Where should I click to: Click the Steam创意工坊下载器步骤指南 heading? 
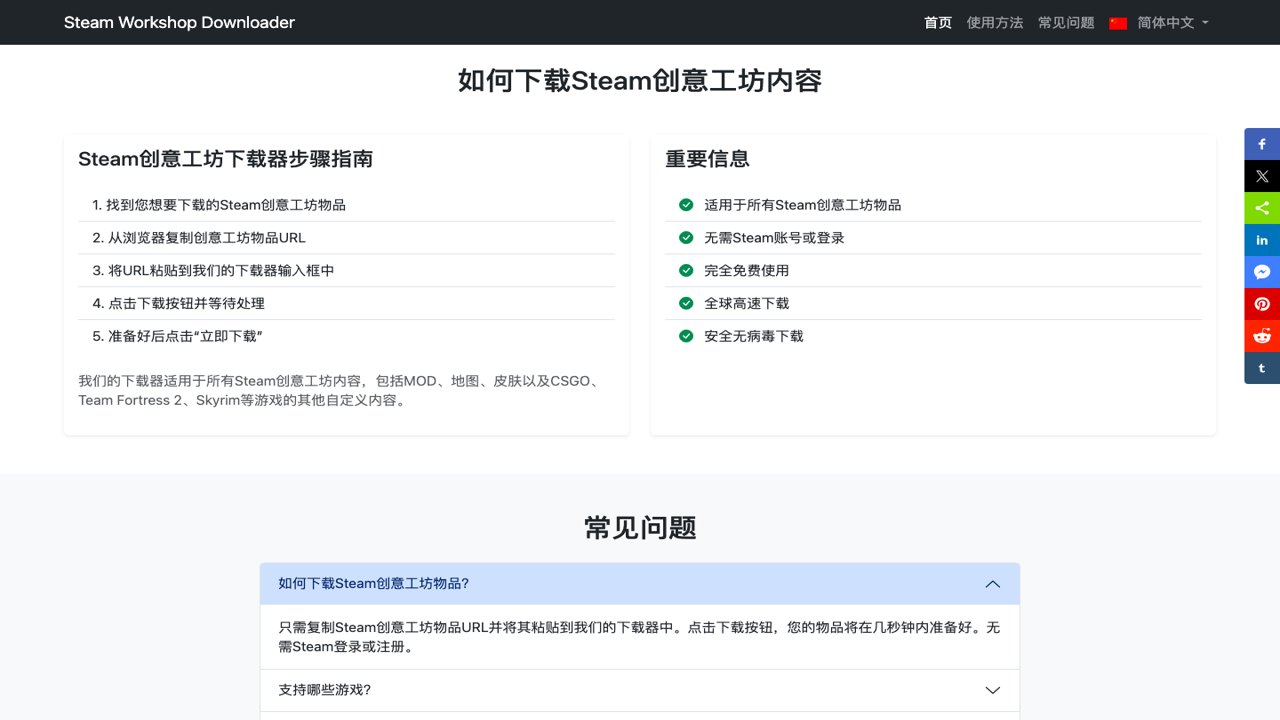coord(226,159)
